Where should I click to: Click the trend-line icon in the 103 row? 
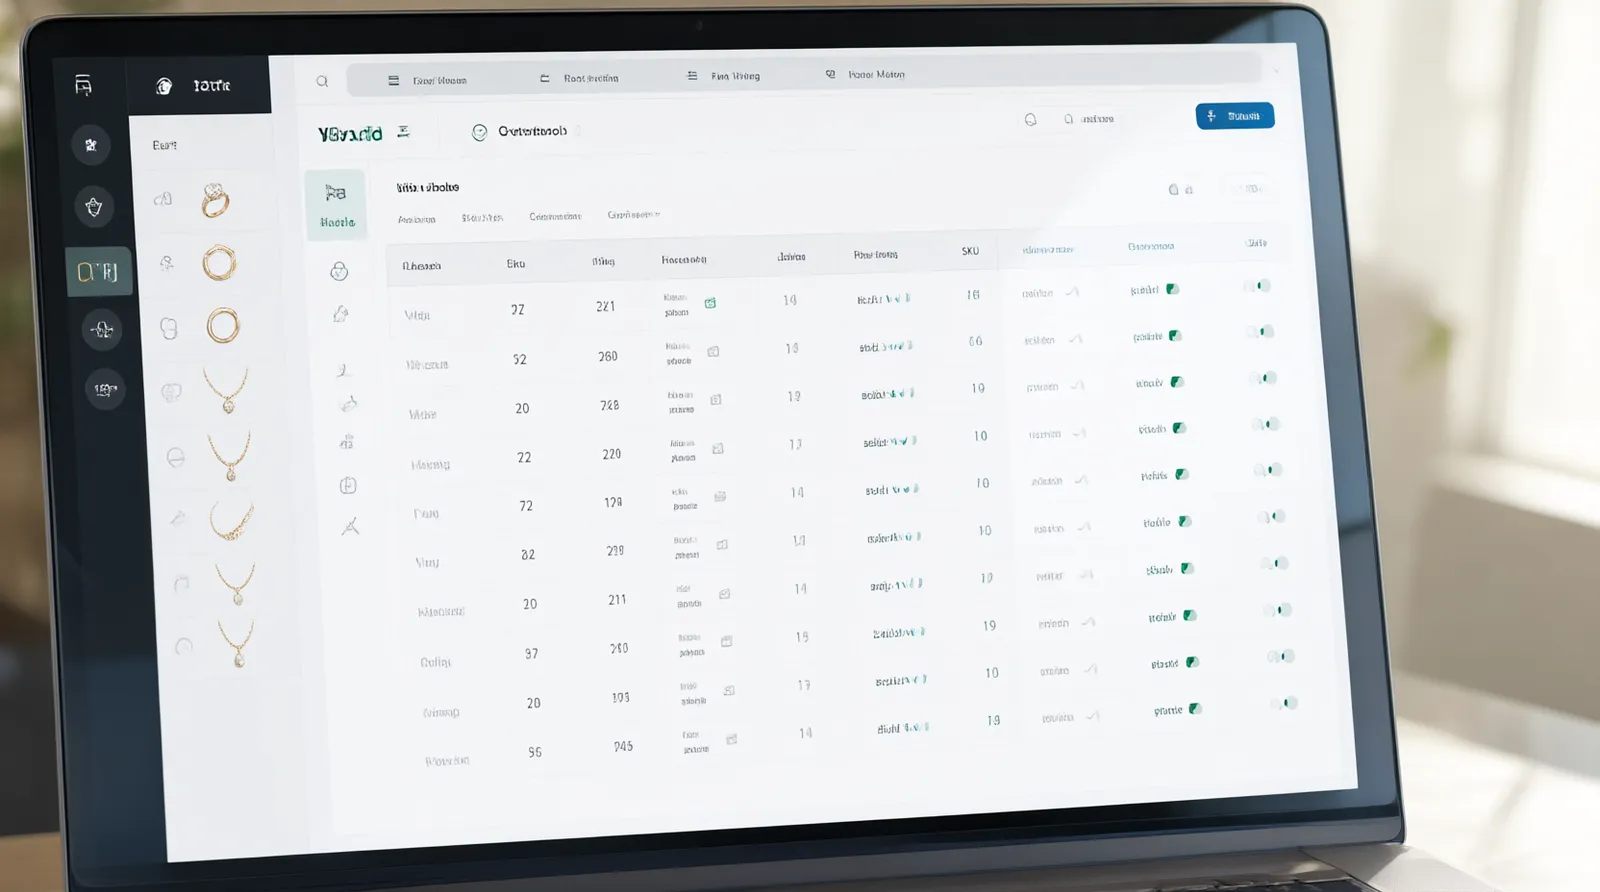[1090, 669]
